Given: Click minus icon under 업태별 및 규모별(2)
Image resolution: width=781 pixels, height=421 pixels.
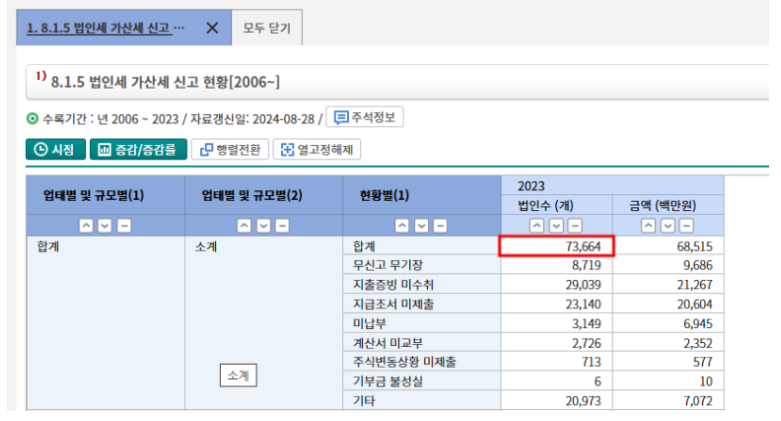Looking at the screenshot, I should pyautogui.click(x=282, y=226).
